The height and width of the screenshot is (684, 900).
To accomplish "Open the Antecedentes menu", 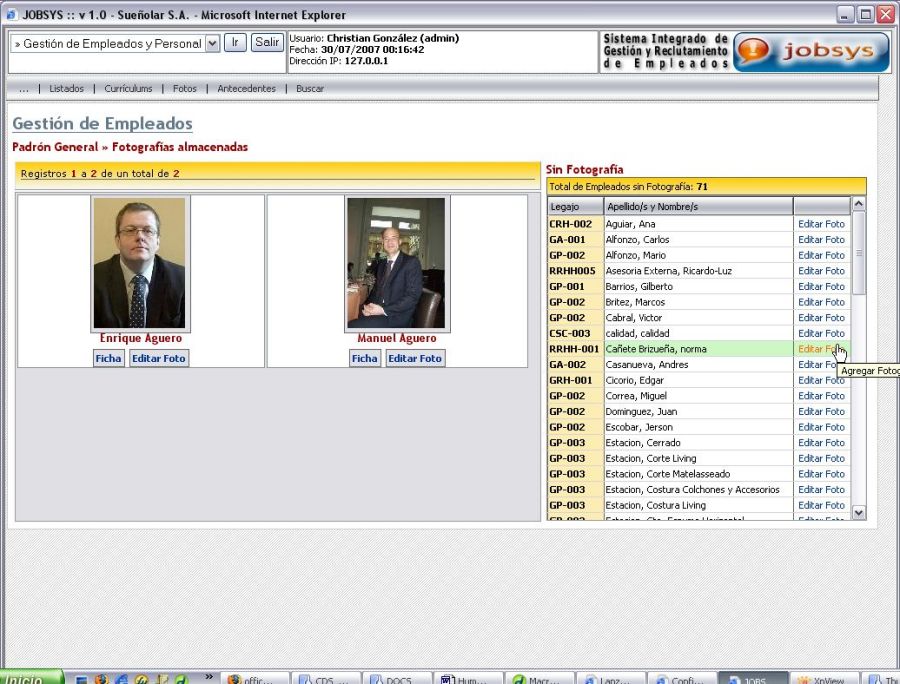I will [x=246, y=89].
